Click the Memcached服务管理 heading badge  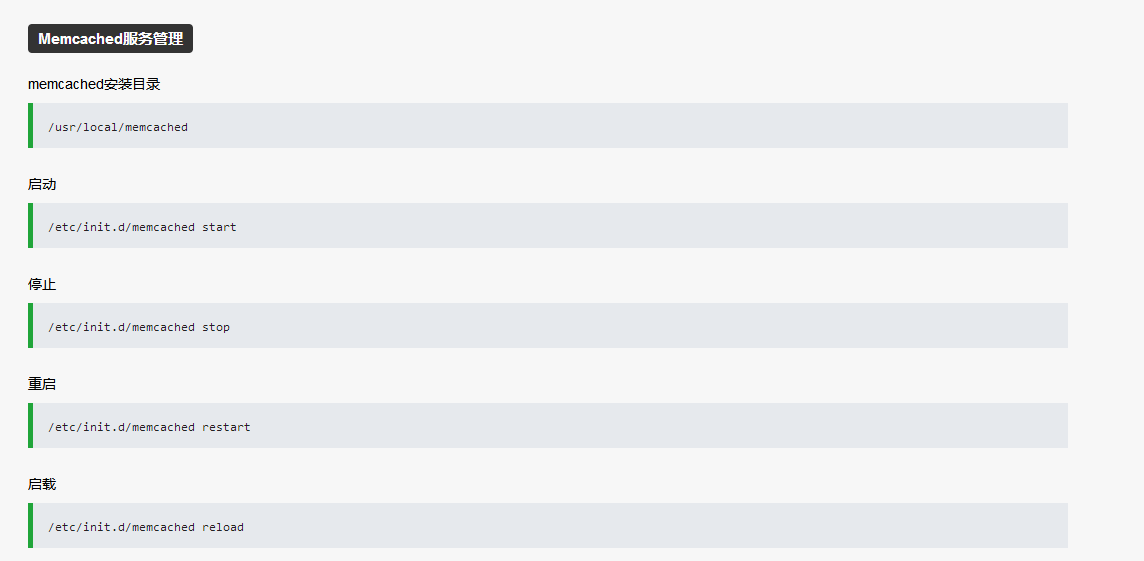[110, 39]
